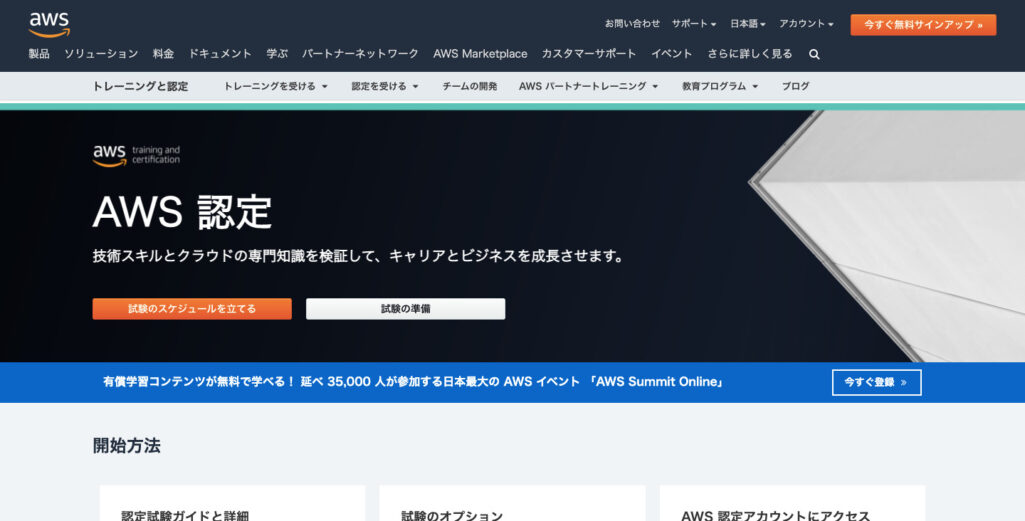Open the search magnifier icon

814,54
